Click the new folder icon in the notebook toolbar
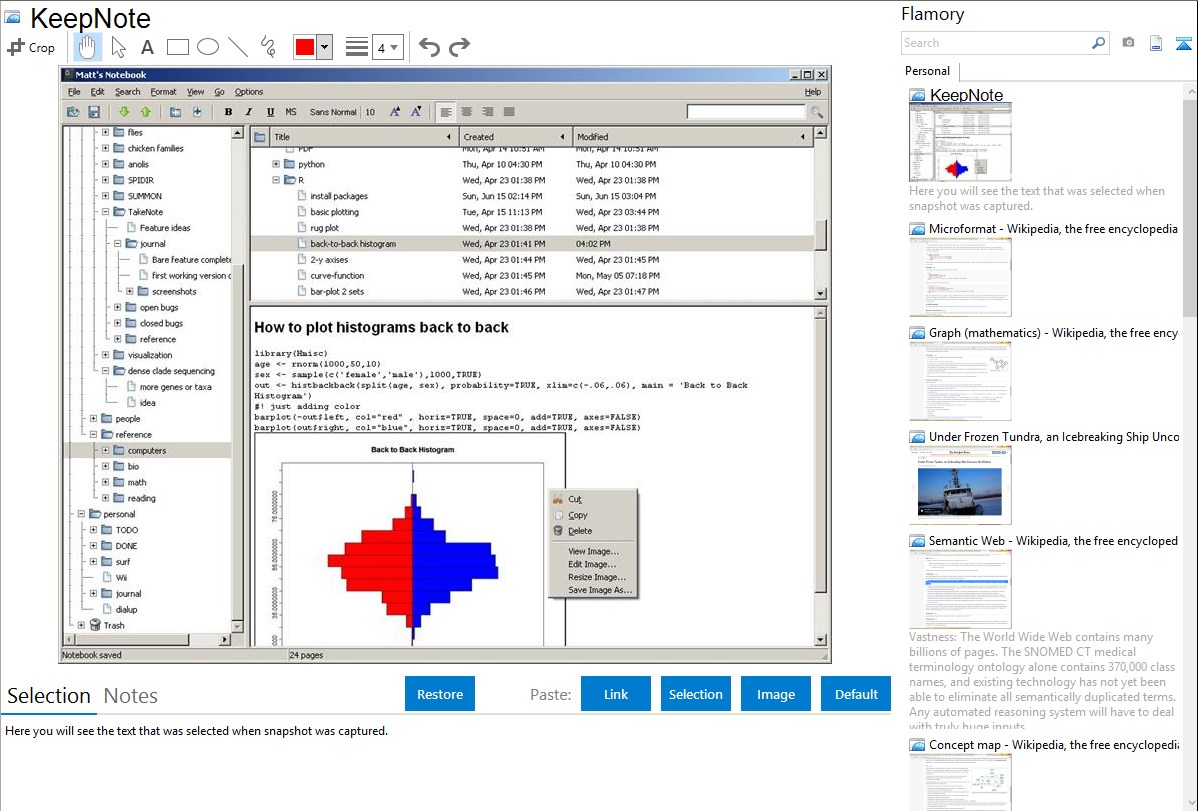Viewport: 1198px width, 811px height. 175,112
